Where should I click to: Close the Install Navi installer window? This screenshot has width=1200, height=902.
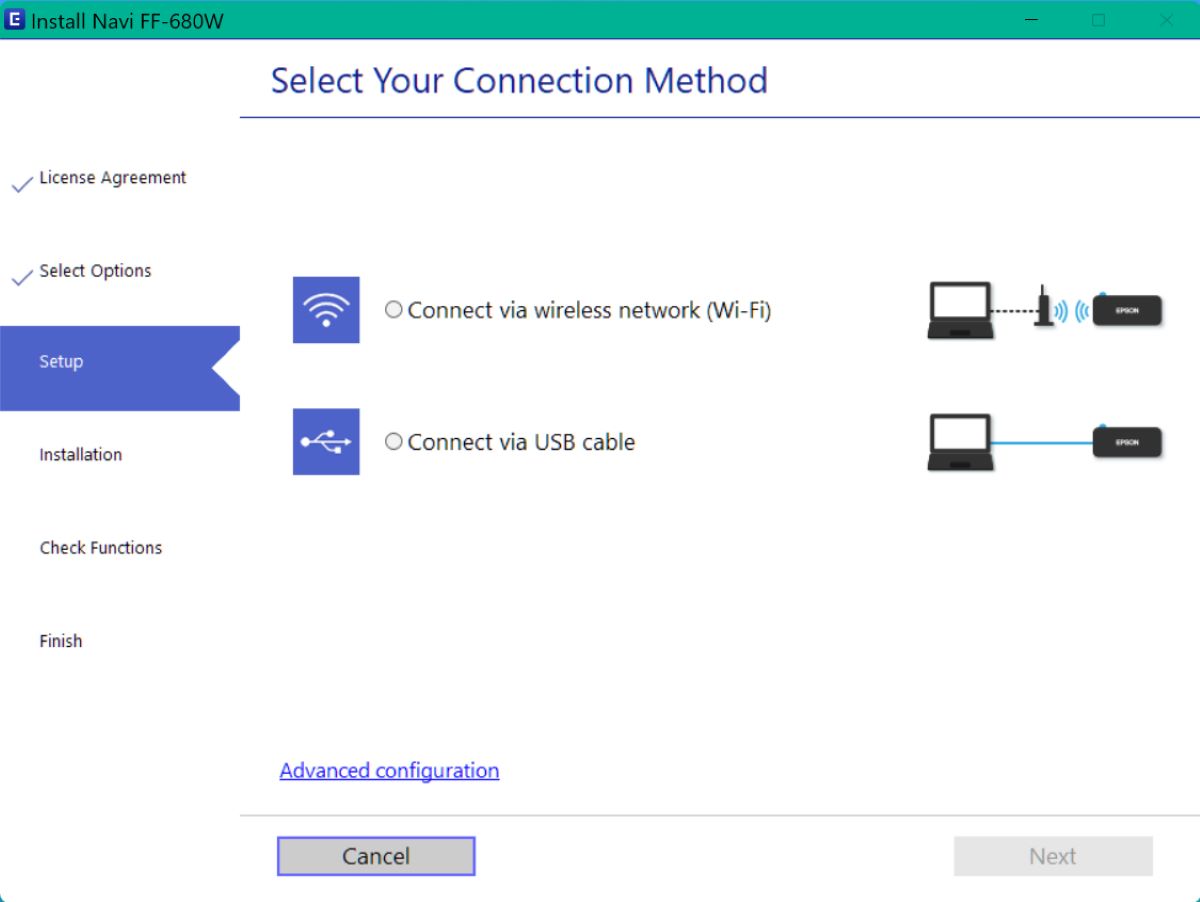point(1166,20)
